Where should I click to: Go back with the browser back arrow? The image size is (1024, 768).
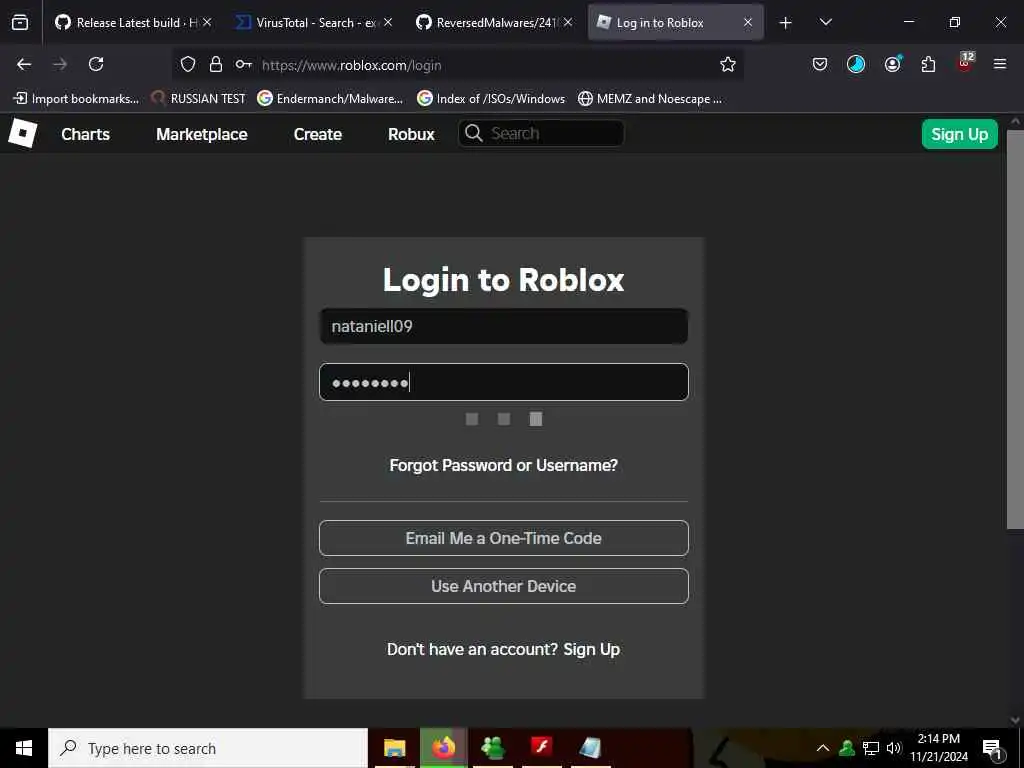(x=24, y=64)
